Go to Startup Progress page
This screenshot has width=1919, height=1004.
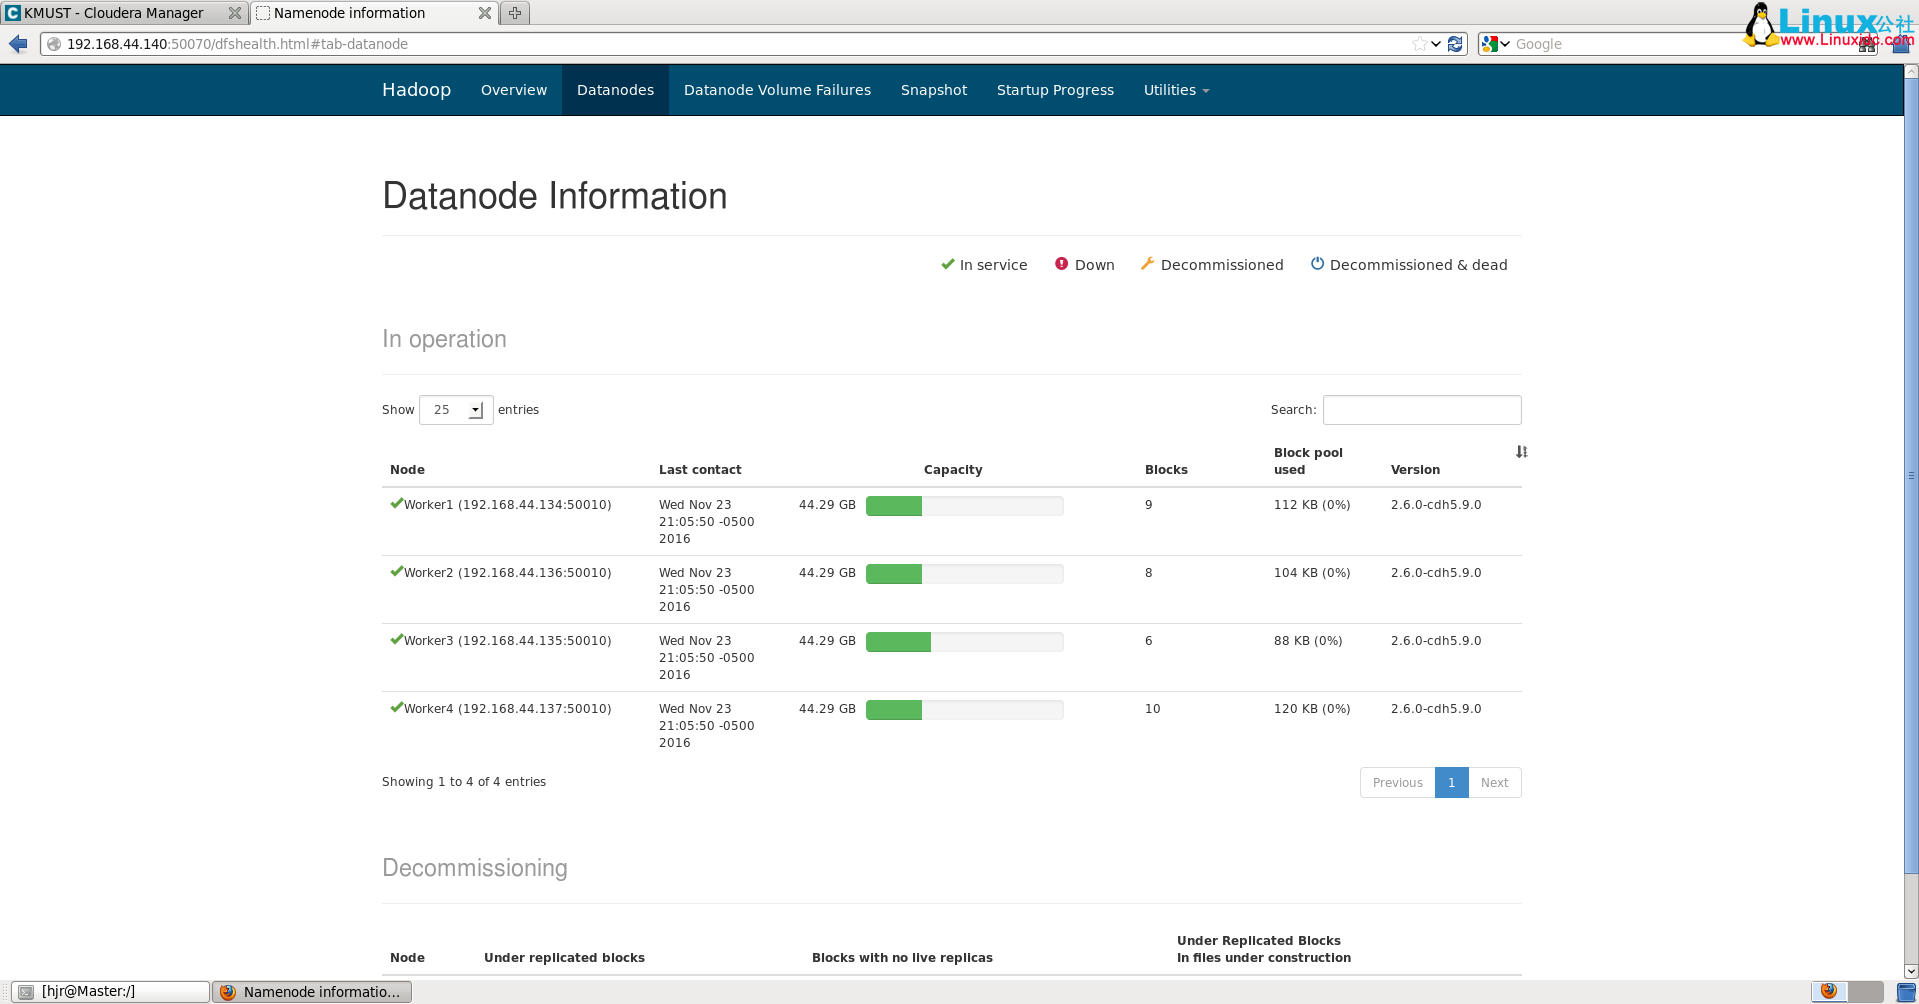pos(1055,90)
